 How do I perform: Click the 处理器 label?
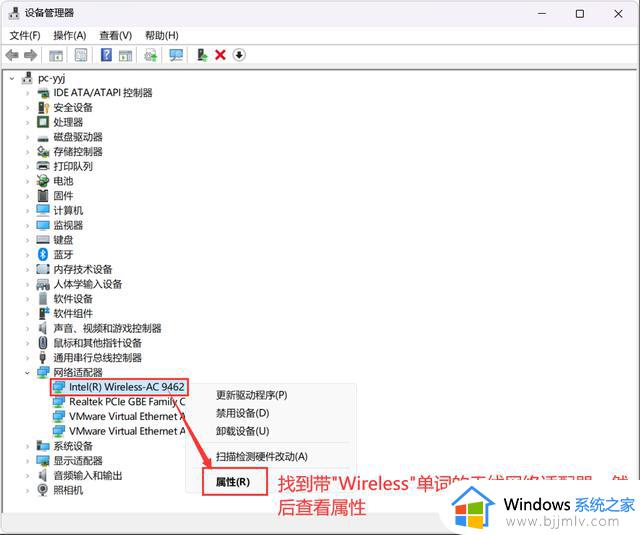68,122
